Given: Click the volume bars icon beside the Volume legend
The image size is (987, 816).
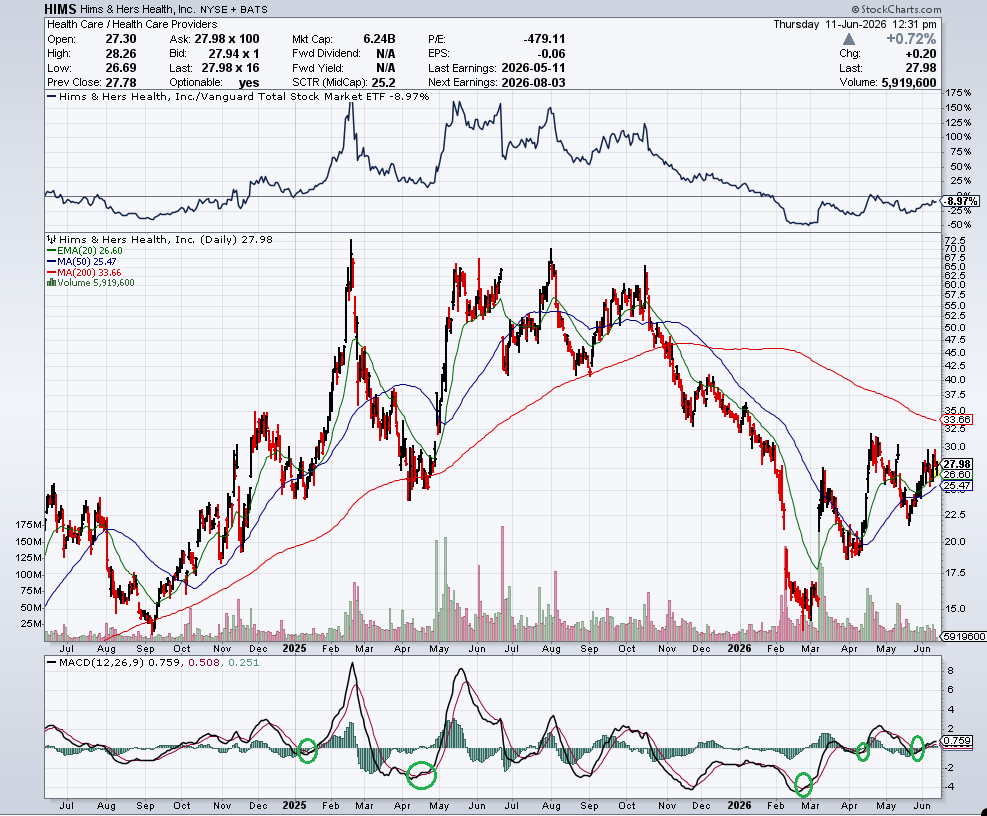Looking at the screenshot, I should pos(52,283).
